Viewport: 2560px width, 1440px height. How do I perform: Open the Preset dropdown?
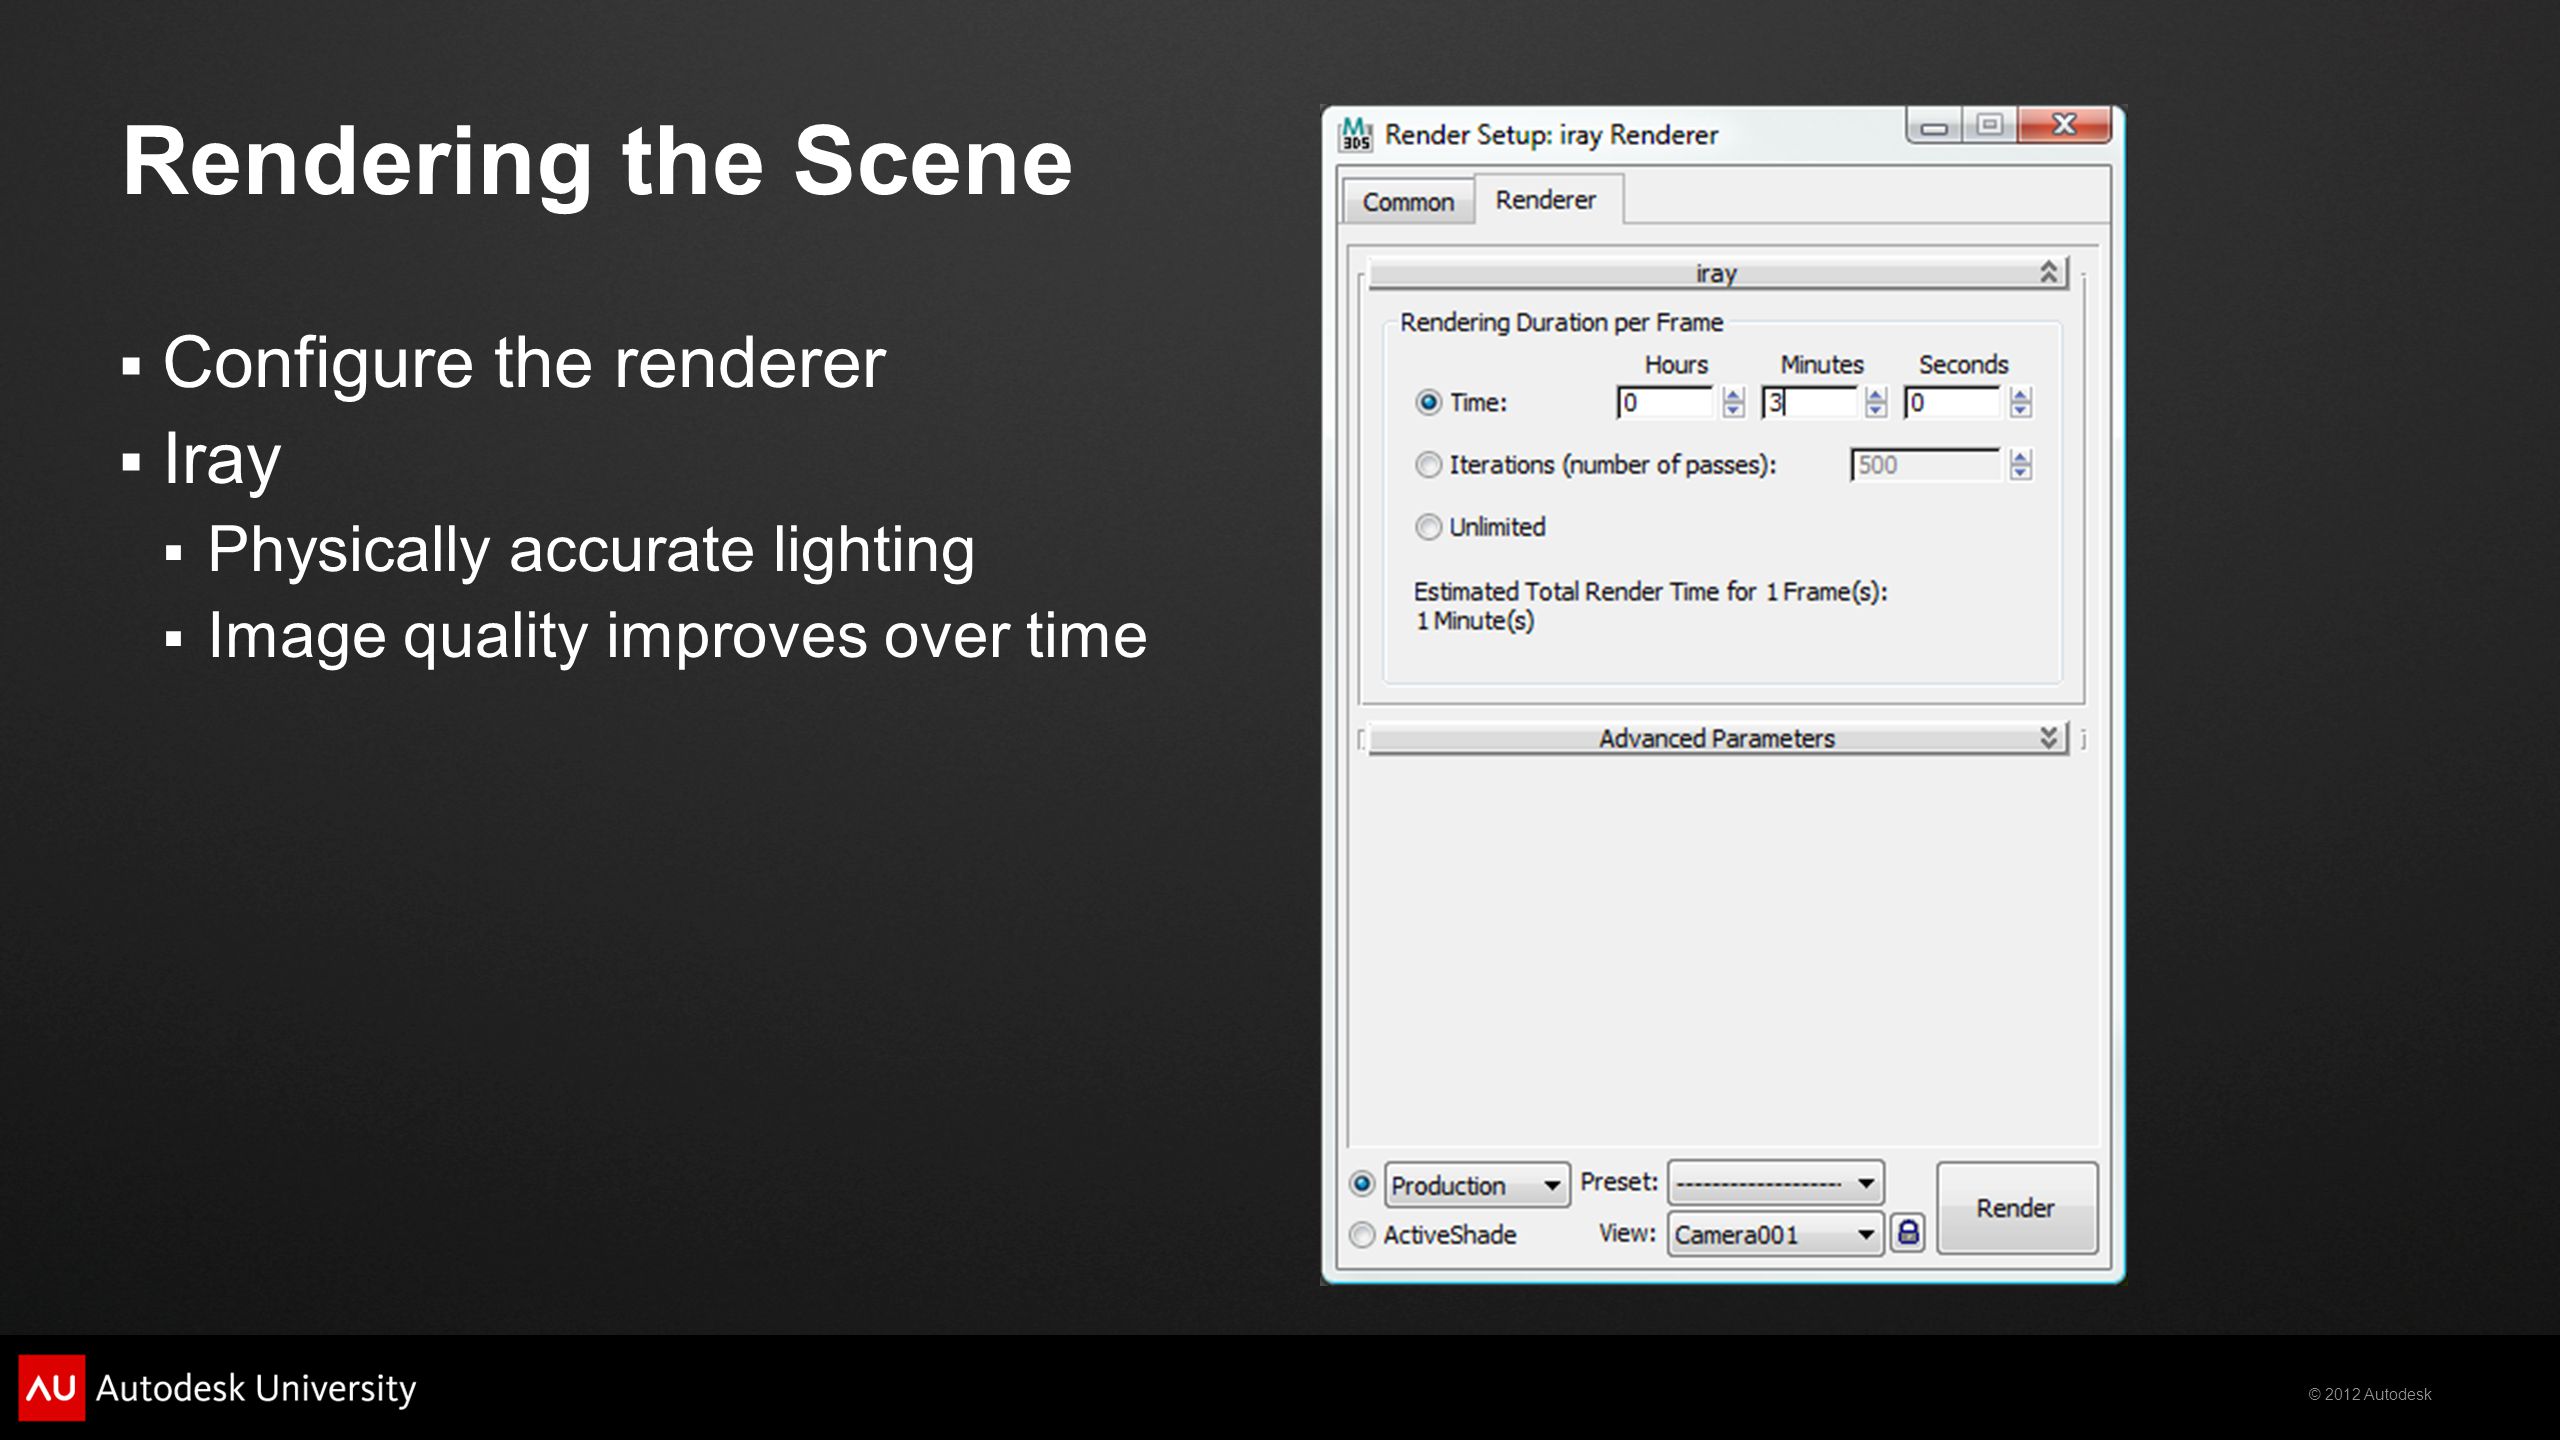(1776, 1183)
